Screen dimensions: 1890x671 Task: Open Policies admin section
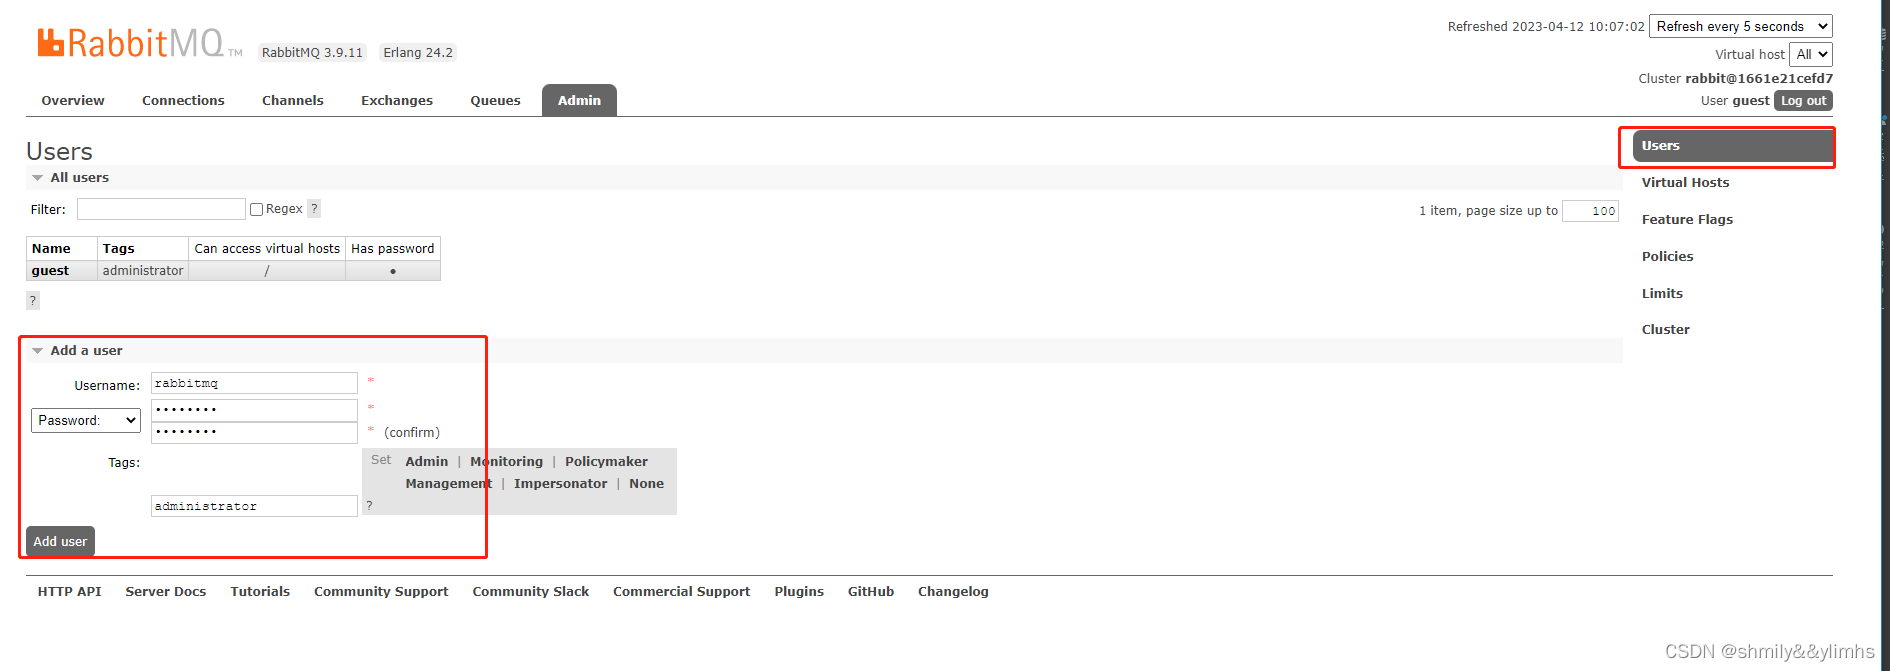click(1667, 256)
